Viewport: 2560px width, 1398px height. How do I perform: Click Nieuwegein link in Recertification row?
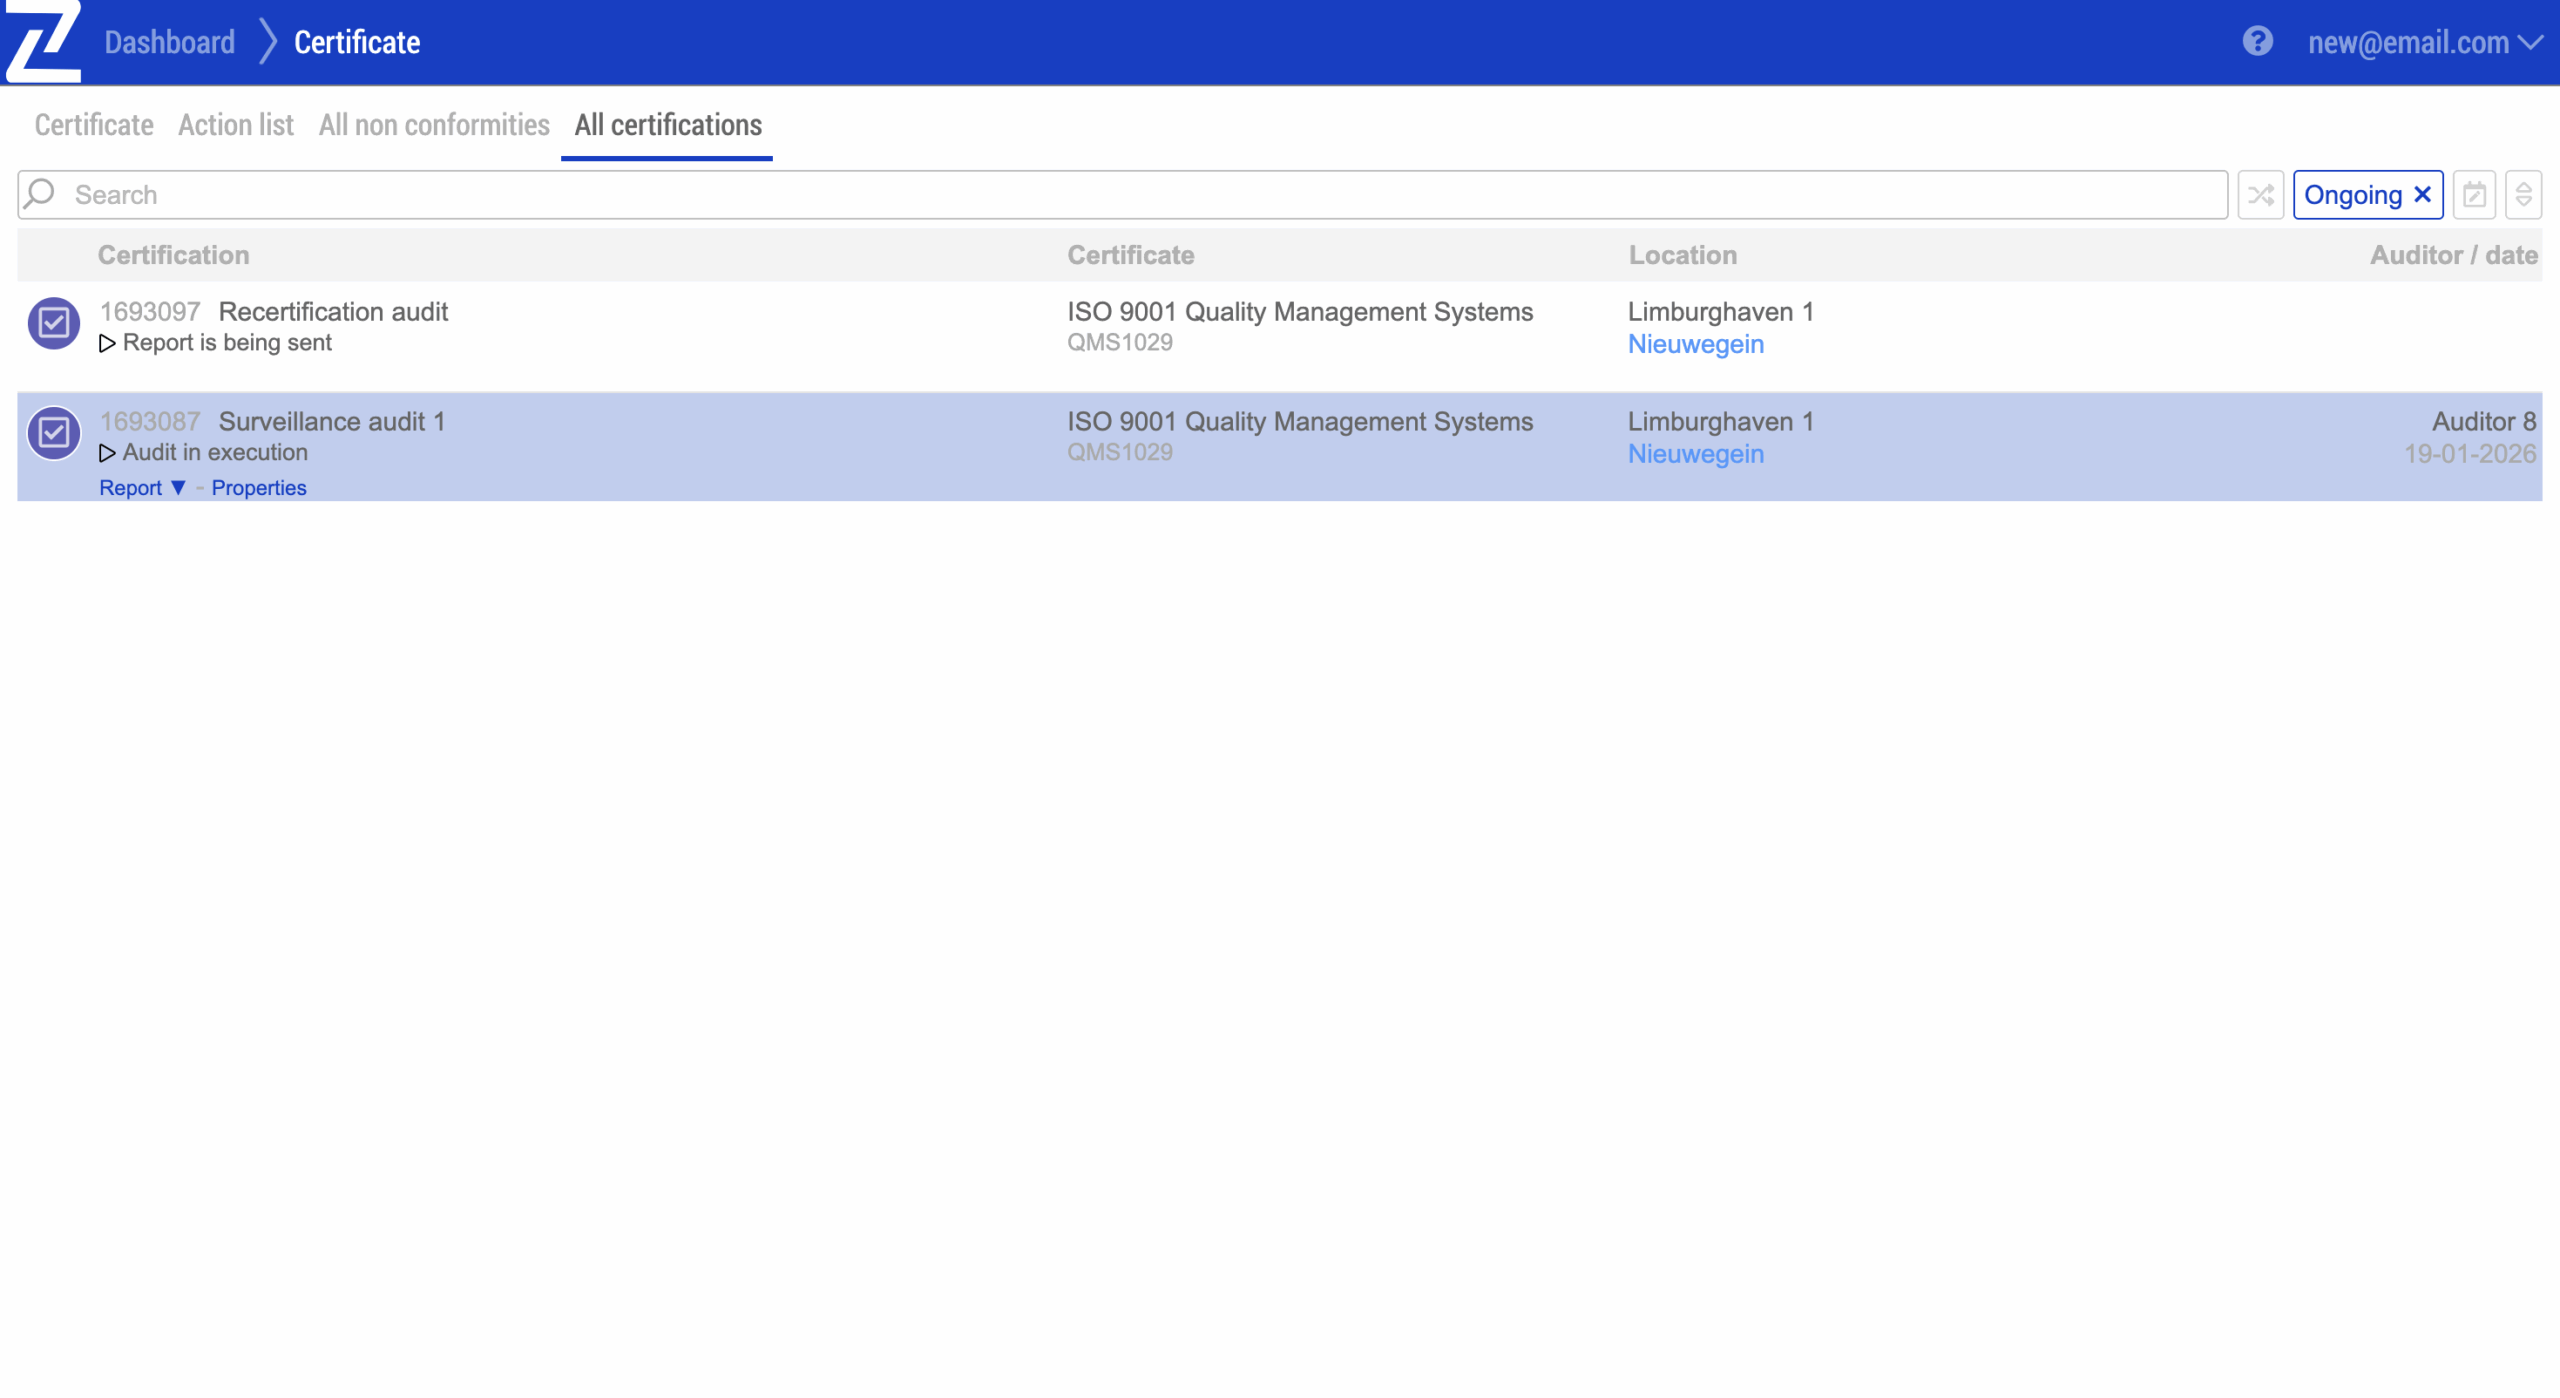click(1695, 344)
